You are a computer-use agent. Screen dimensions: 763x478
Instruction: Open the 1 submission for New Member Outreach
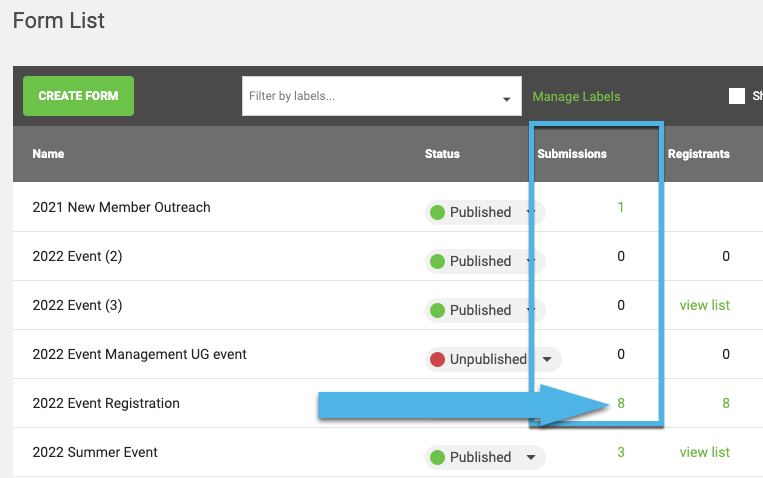pos(621,207)
